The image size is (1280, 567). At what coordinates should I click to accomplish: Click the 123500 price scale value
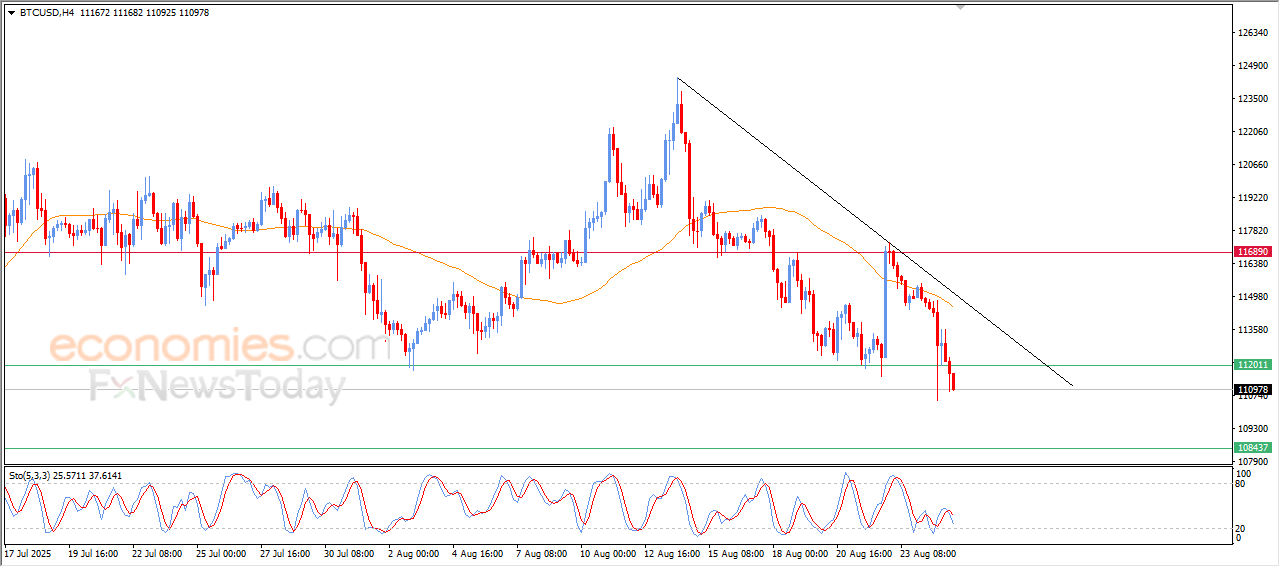click(1253, 99)
